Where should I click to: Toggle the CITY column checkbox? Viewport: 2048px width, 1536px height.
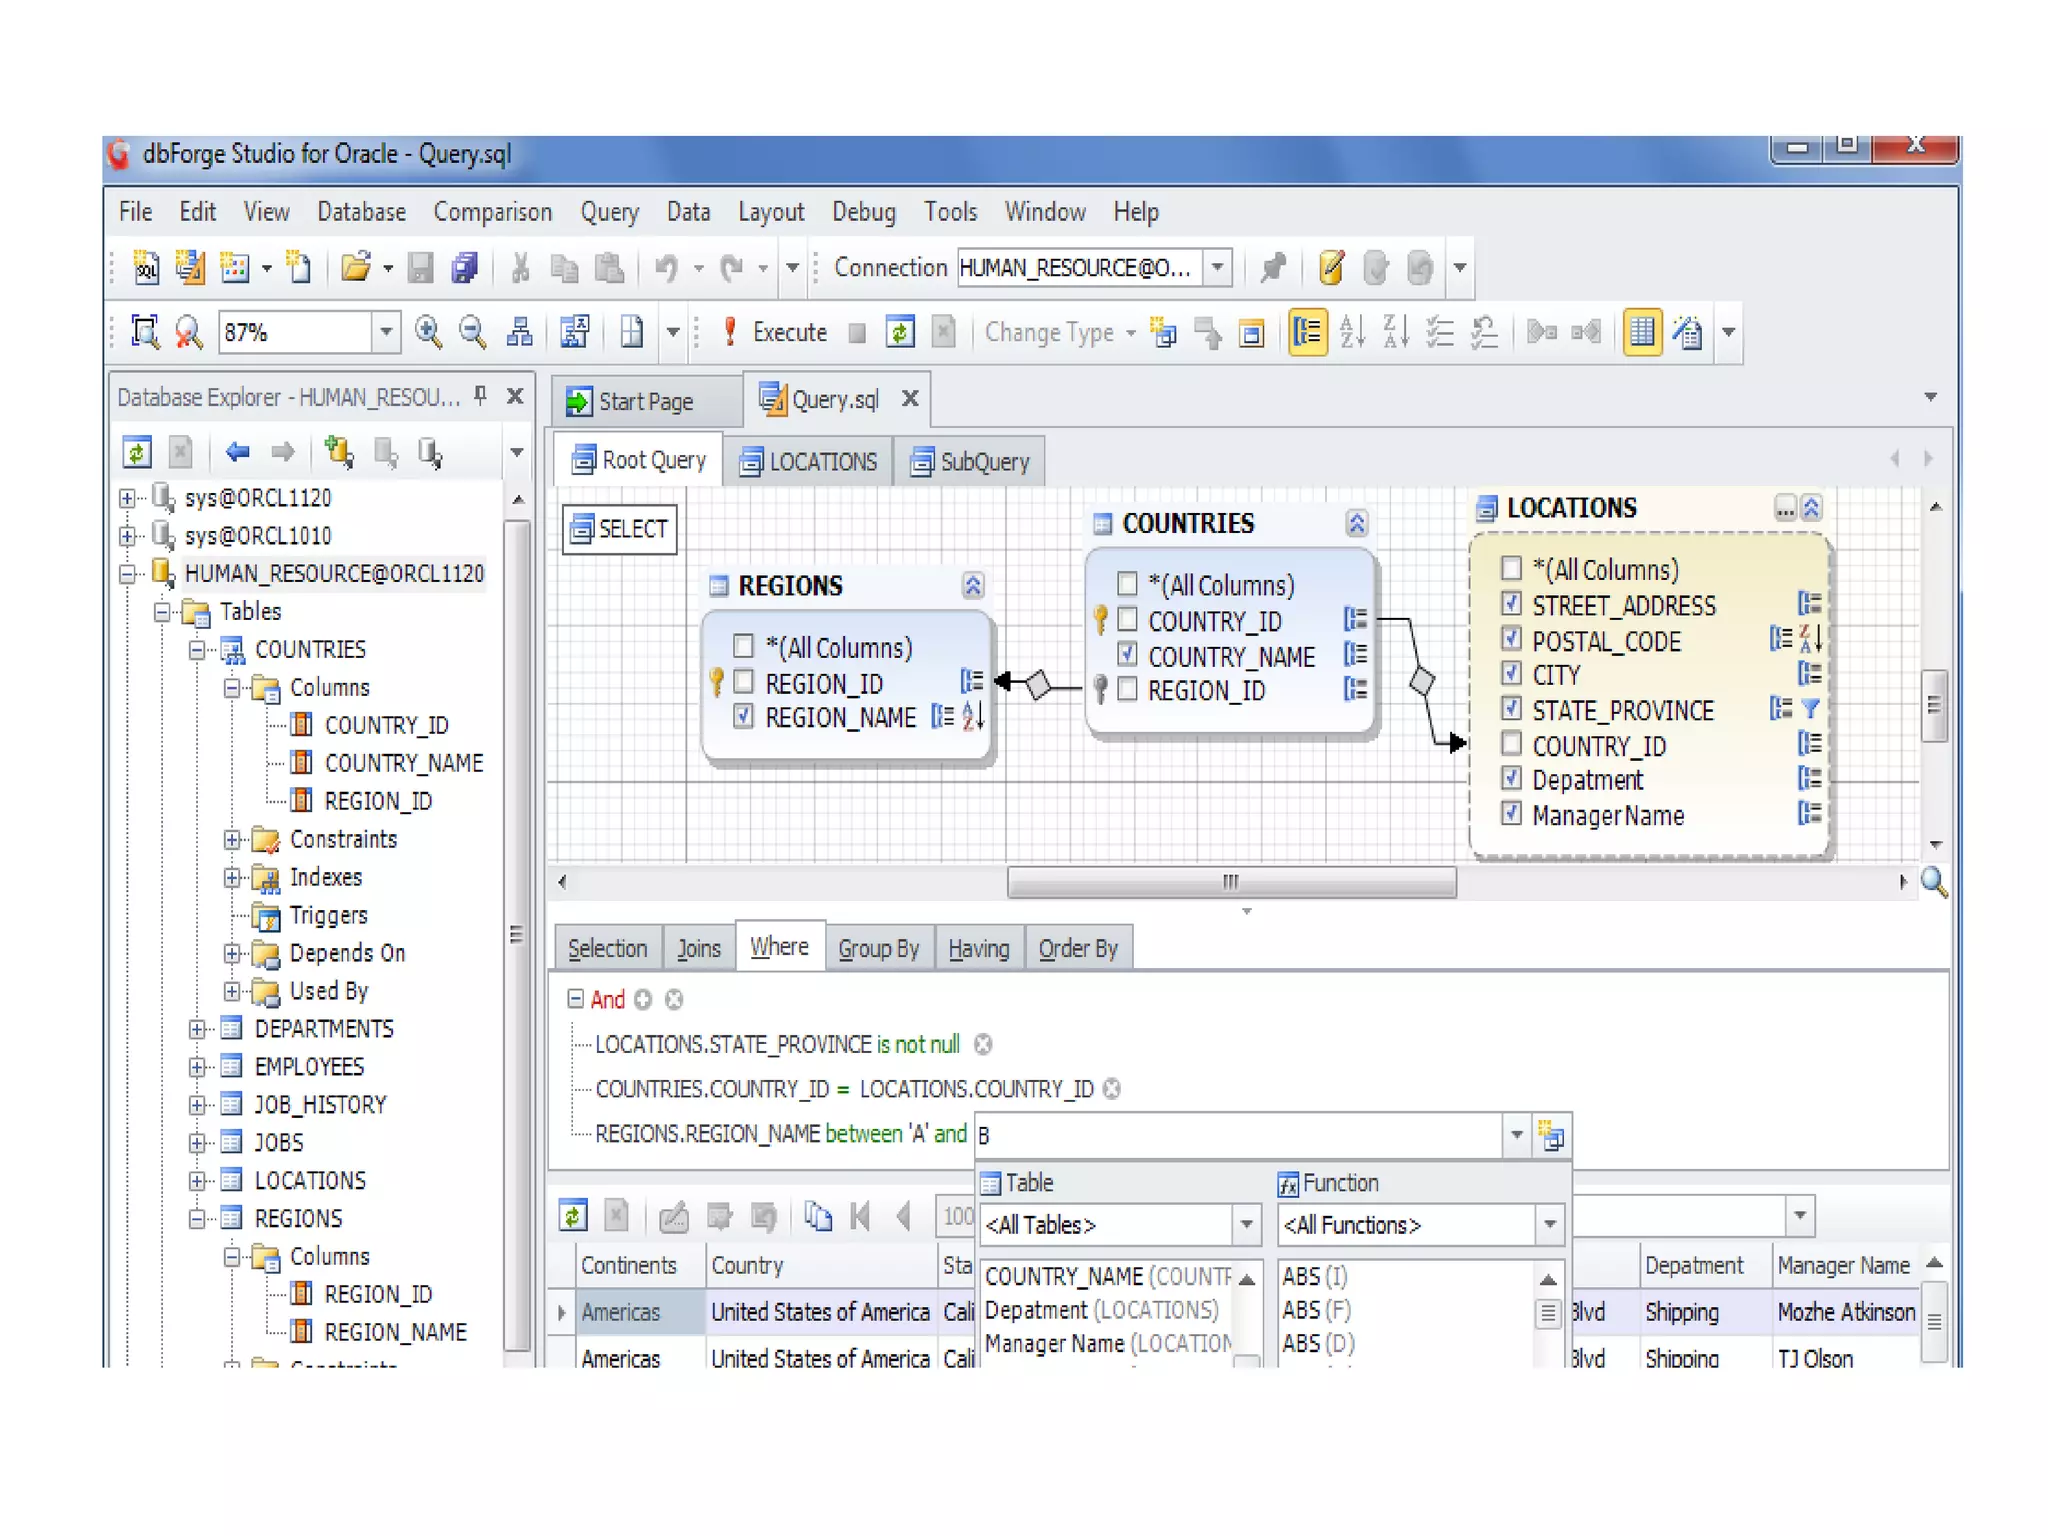[1511, 673]
